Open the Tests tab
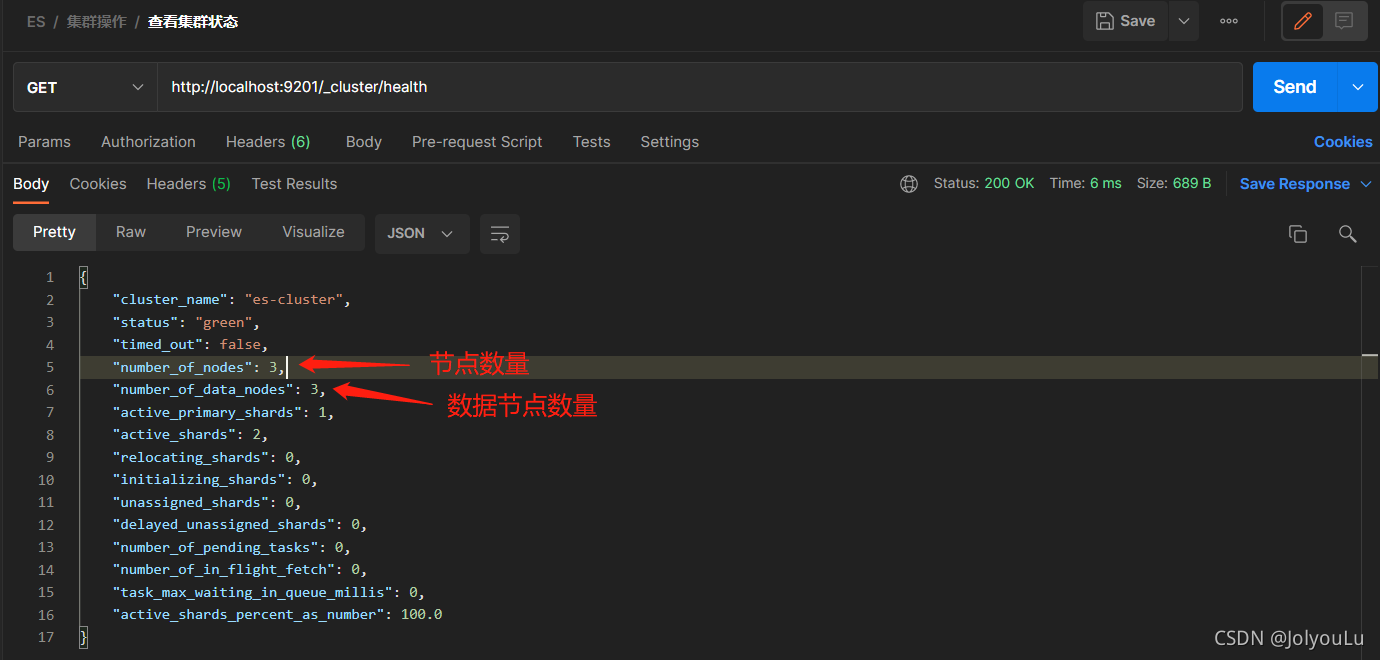Image resolution: width=1380 pixels, height=660 pixels. pyautogui.click(x=591, y=142)
